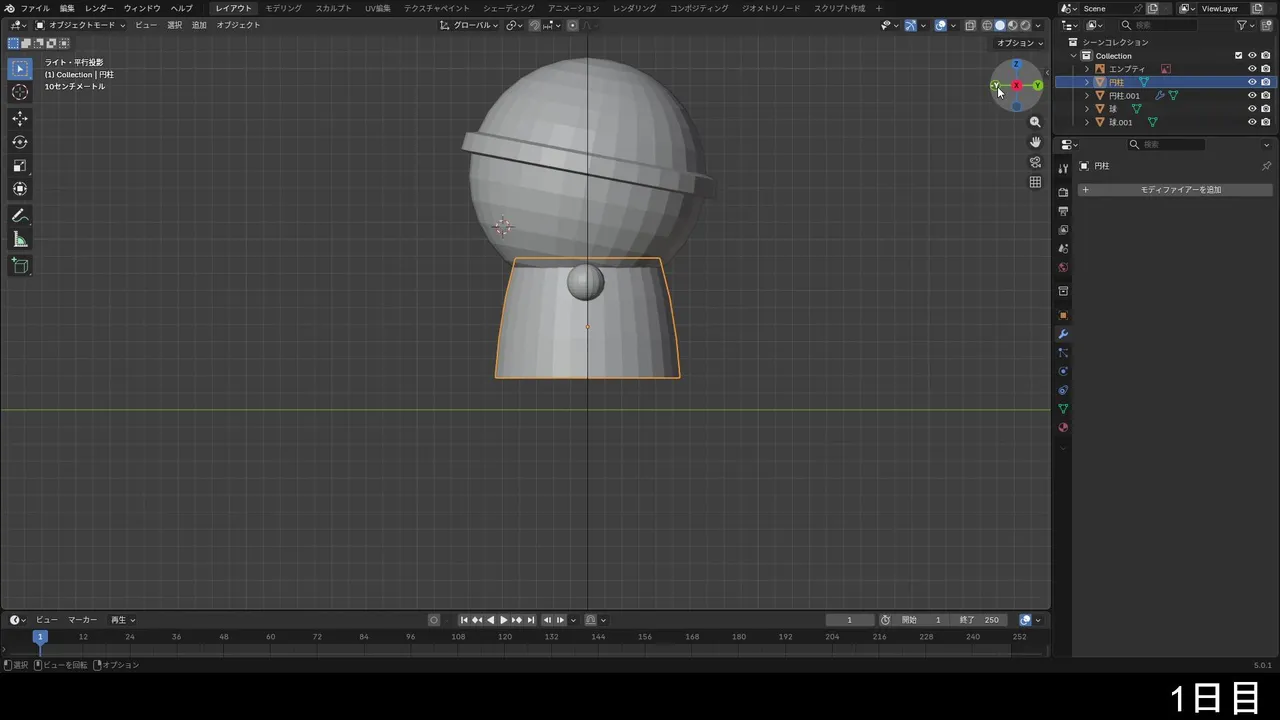The height and width of the screenshot is (720, 1280).
Task: Toggle viewport visibility of エンプティ
Action: [x=1251, y=69]
